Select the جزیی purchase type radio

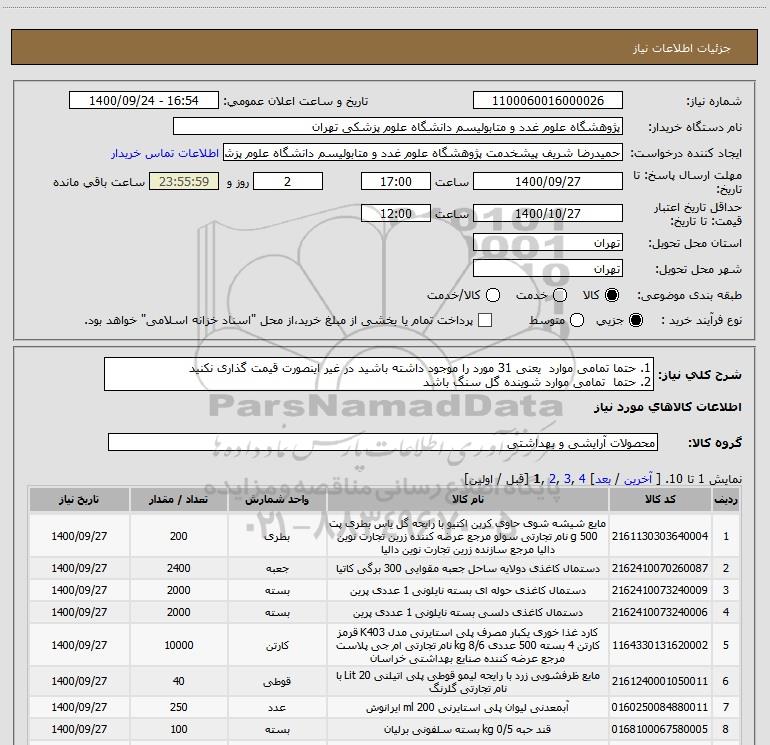(636, 320)
